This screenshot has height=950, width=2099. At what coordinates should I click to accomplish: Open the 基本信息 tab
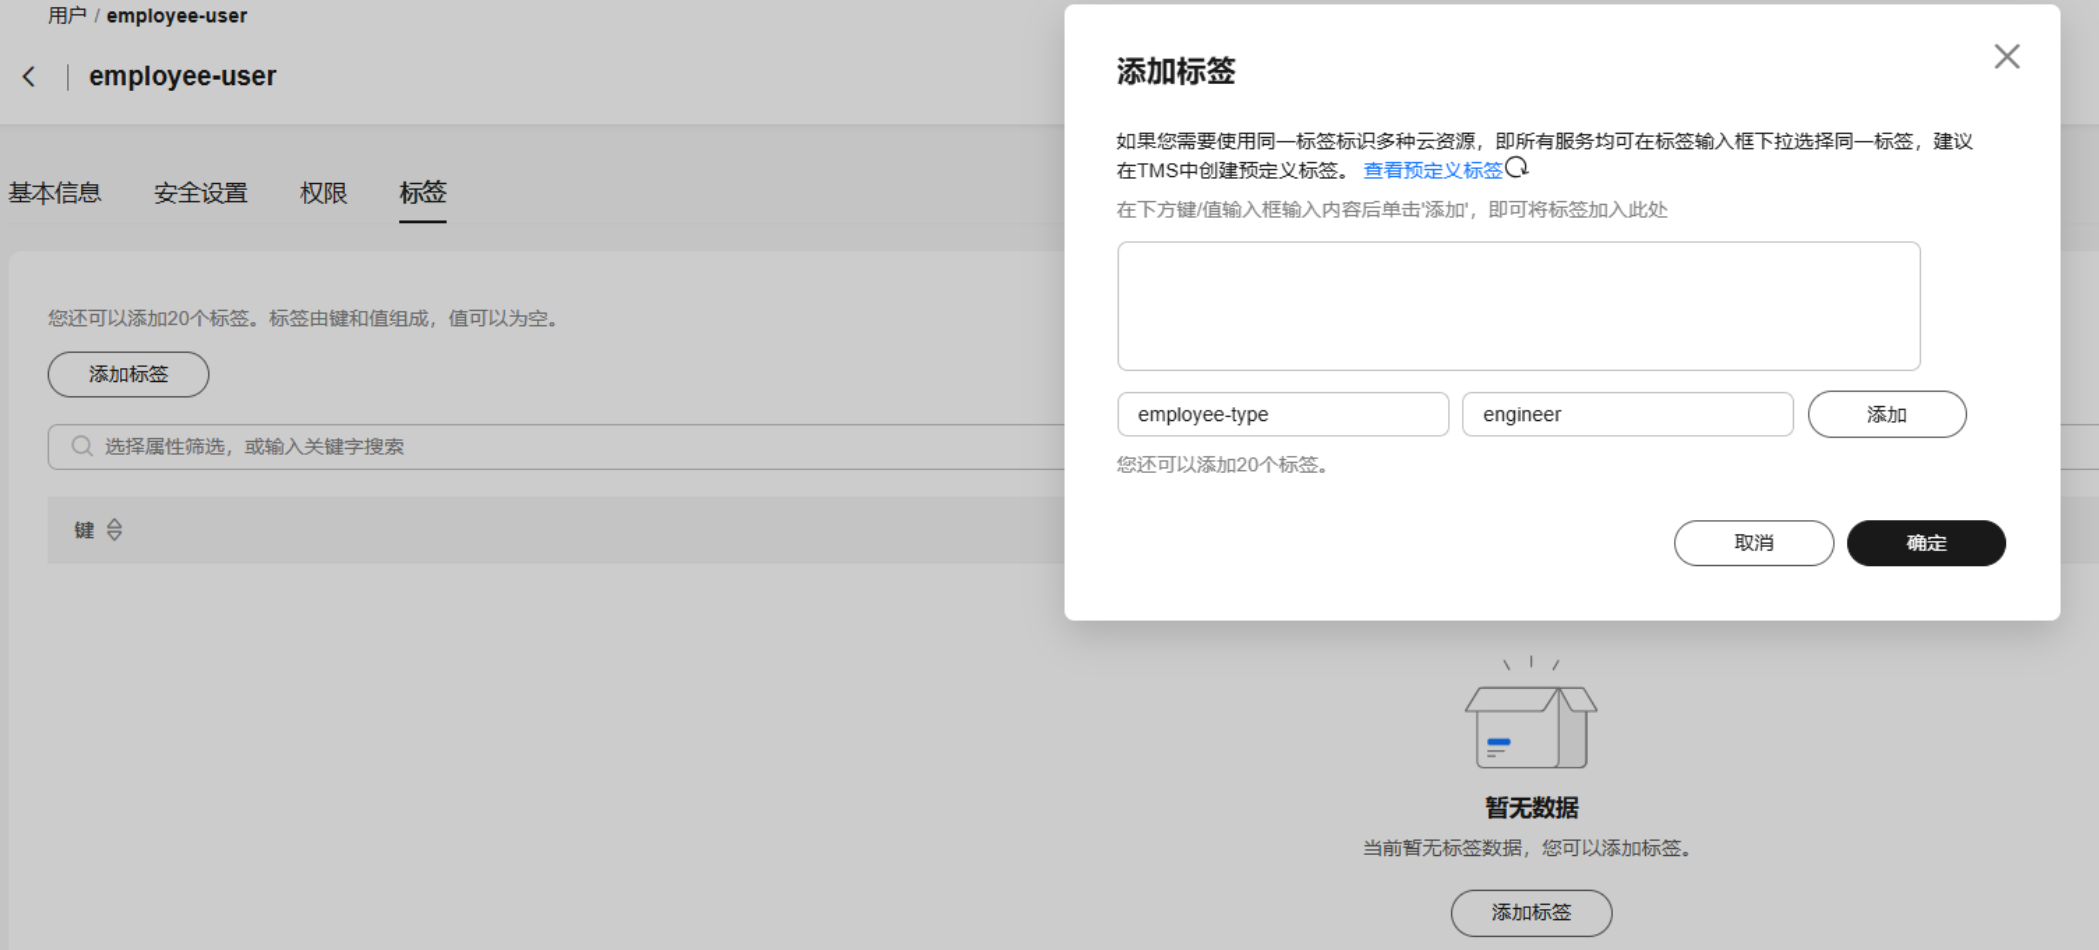55,193
